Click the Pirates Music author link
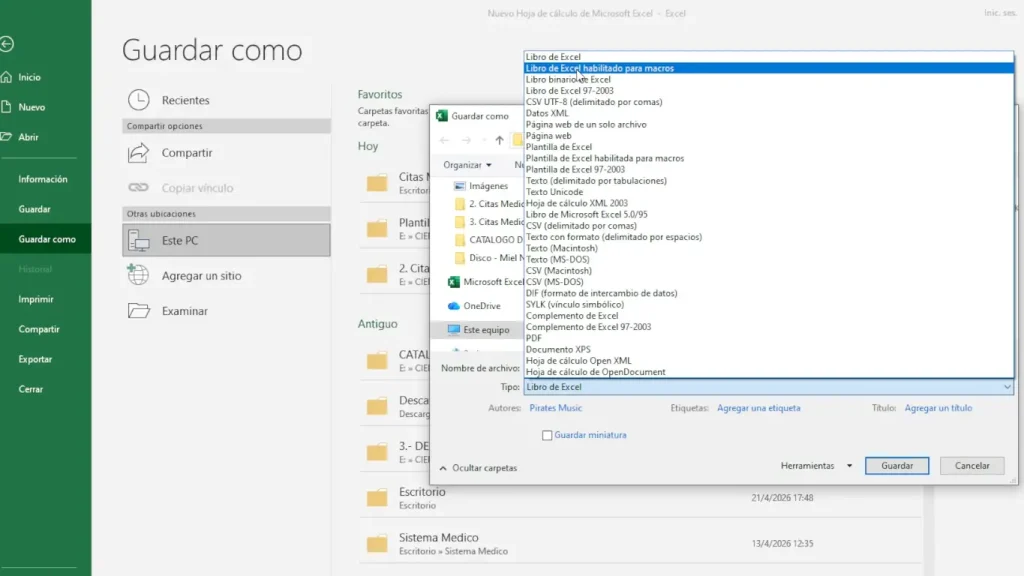The image size is (1024, 576). click(555, 408)
